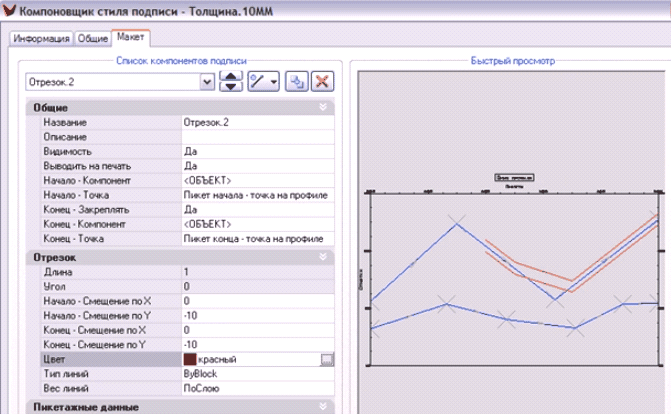Open color picker via Цвет browse button

(326, 359)
